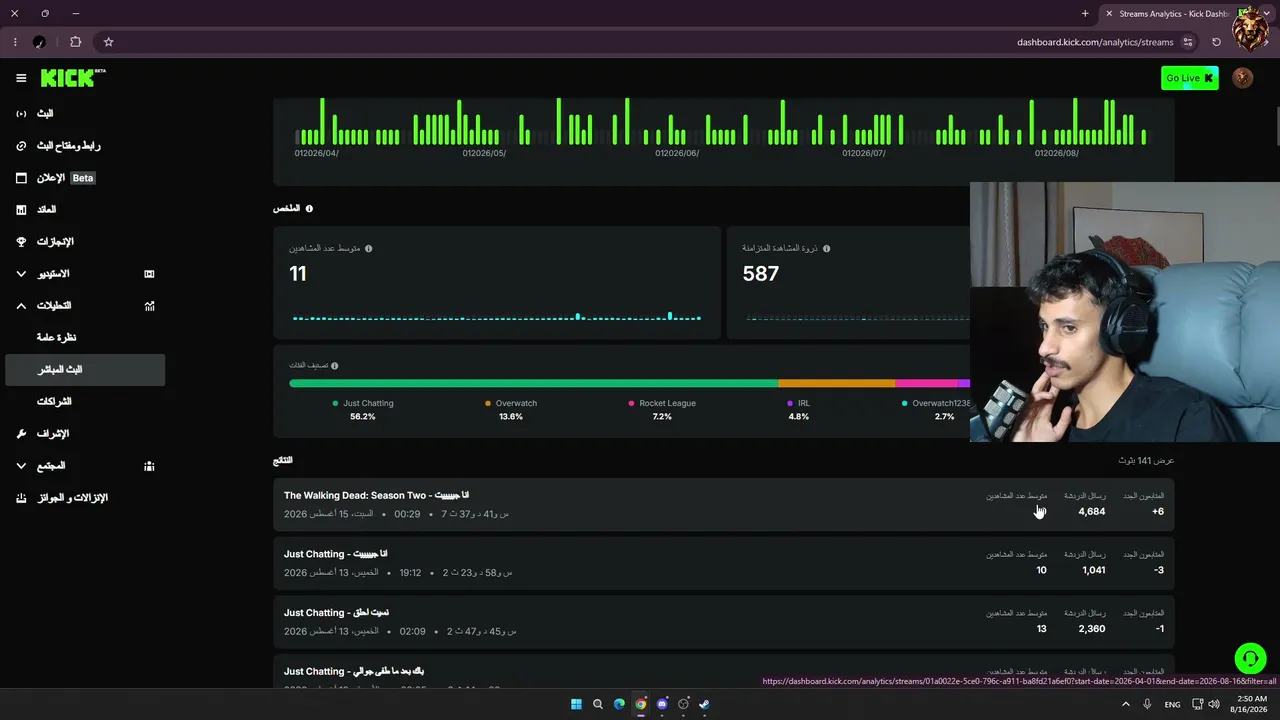Click the average viewers value 11
The width and height of the screenshot is (1280, 720).
pos(298,274)
